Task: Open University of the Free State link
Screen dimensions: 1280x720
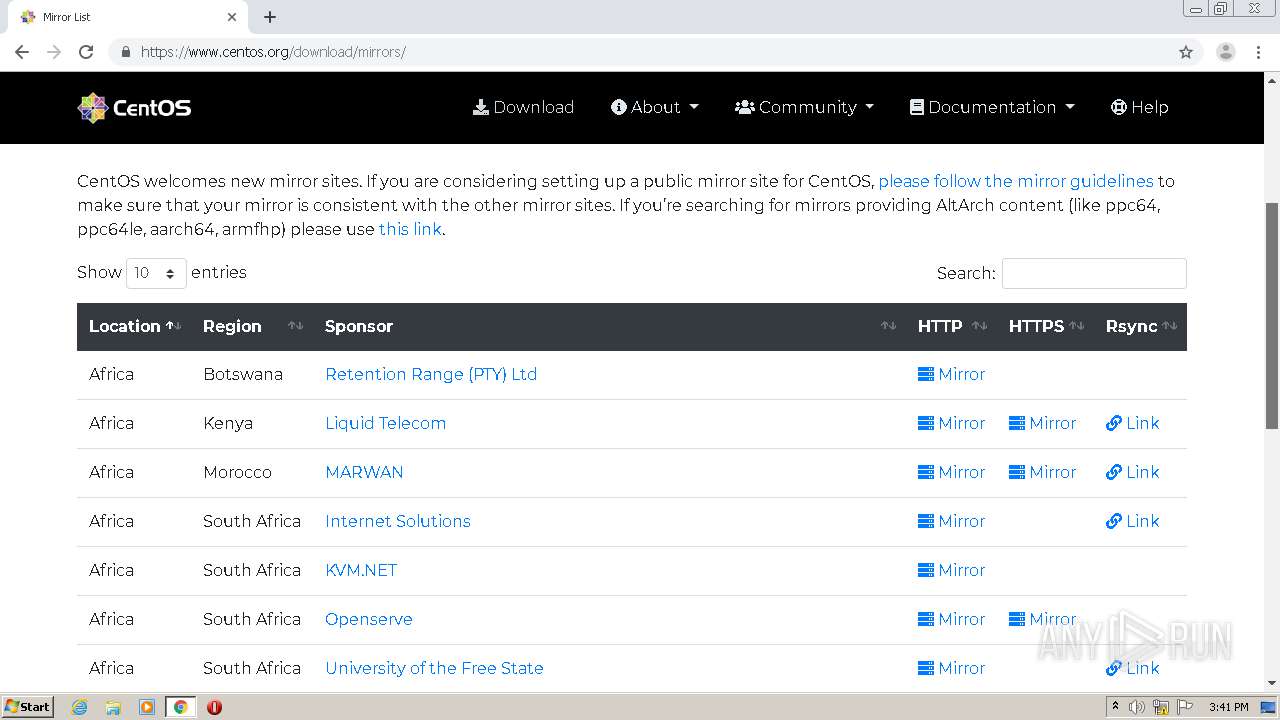Action: 434,668
